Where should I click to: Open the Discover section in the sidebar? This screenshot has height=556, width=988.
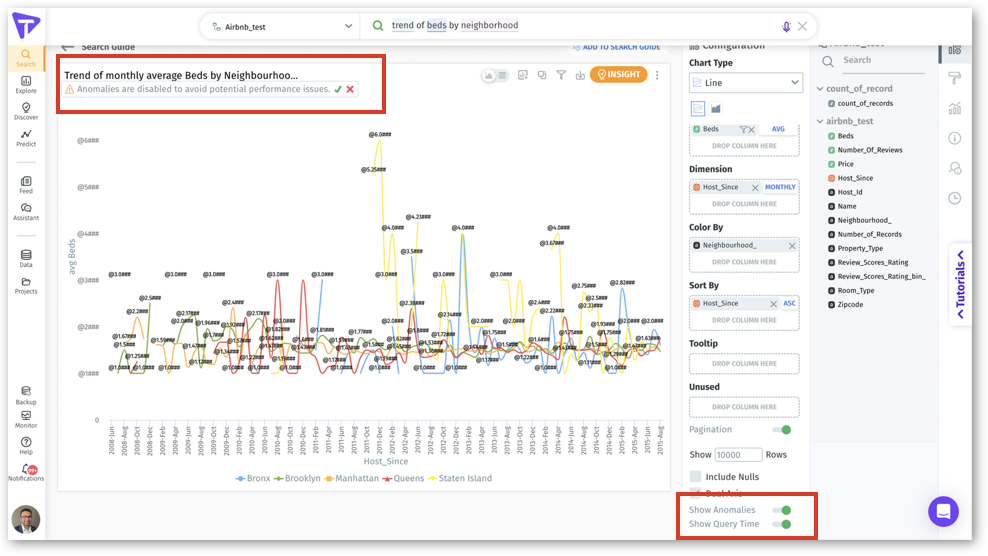pos(26,111)
